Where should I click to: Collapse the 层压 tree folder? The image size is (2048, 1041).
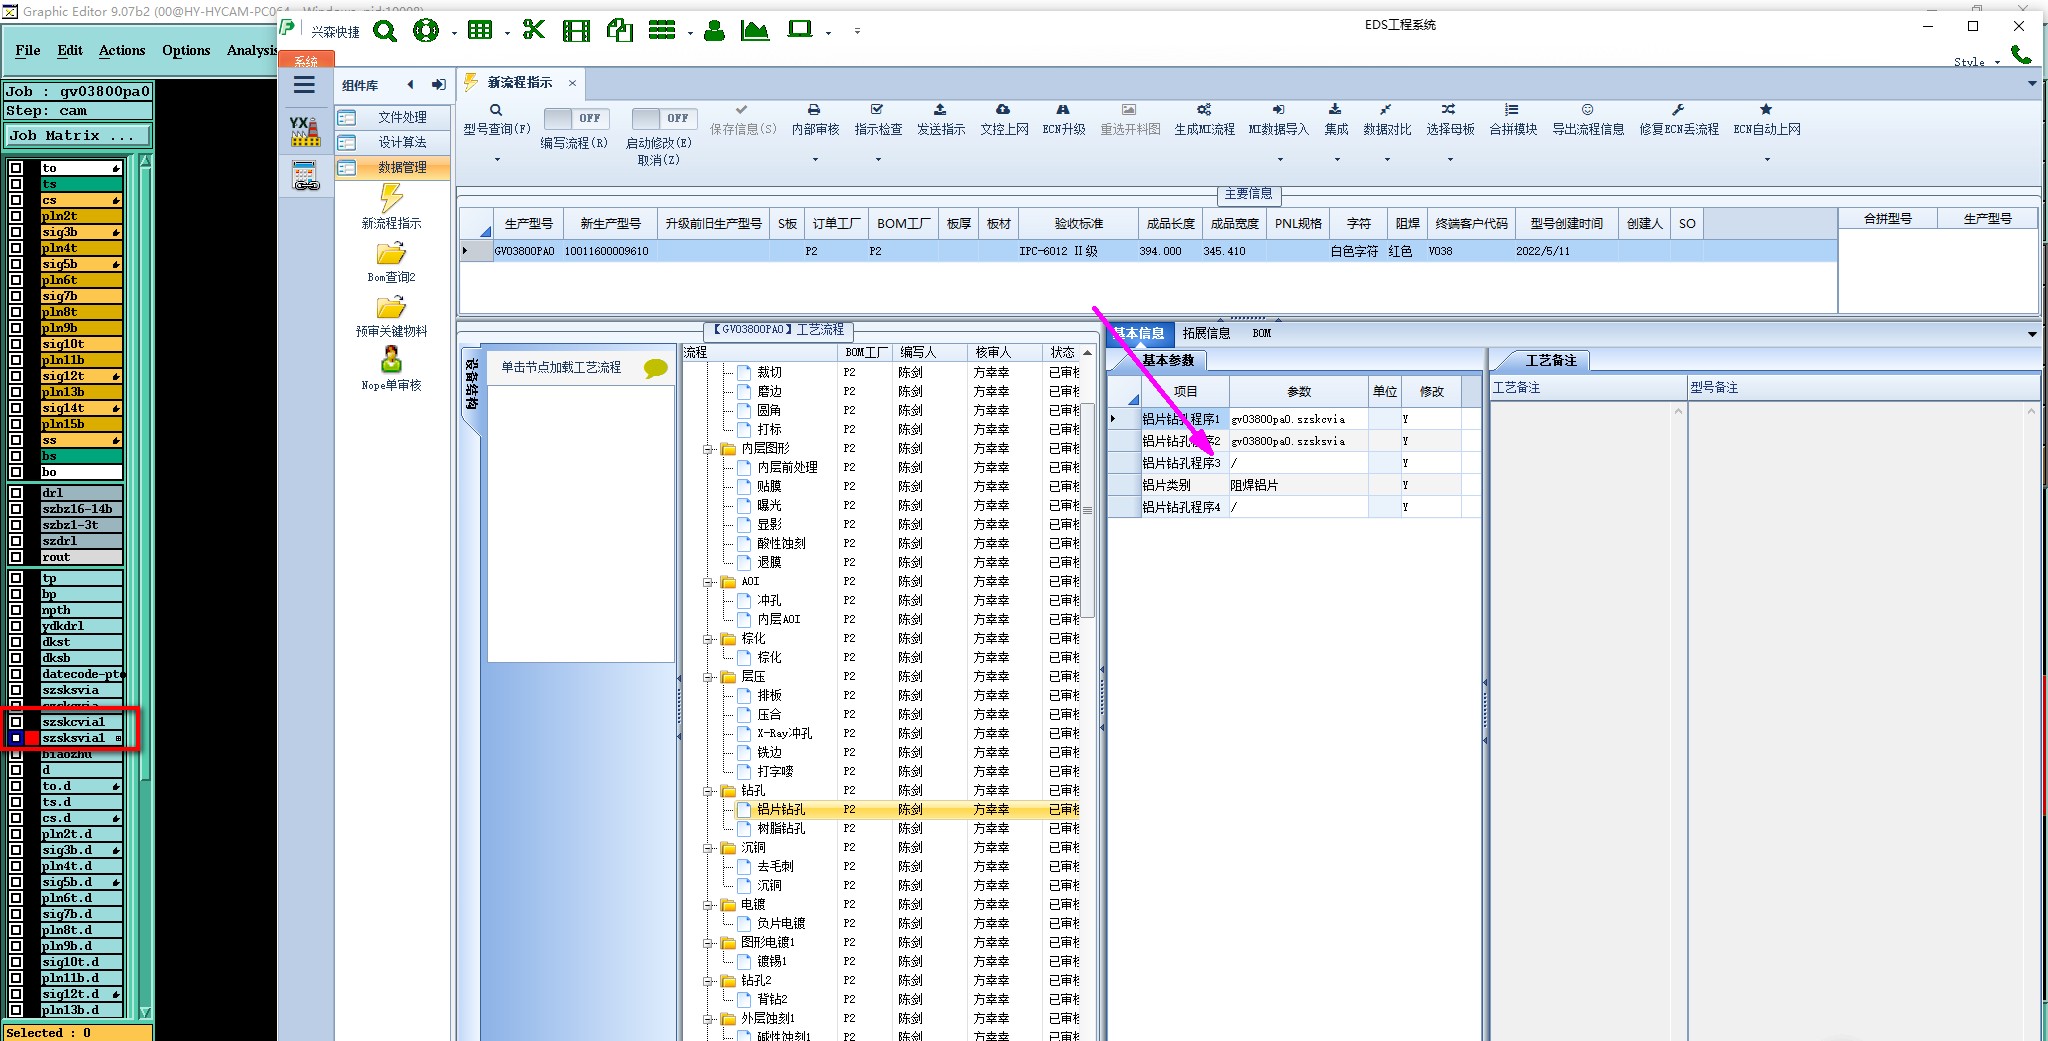pos(708,677)
